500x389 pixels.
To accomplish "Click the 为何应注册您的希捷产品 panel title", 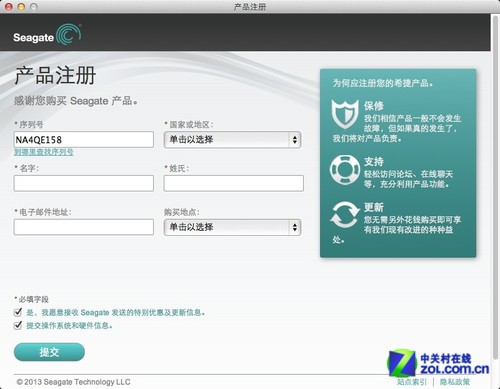I will coord(383,83).
